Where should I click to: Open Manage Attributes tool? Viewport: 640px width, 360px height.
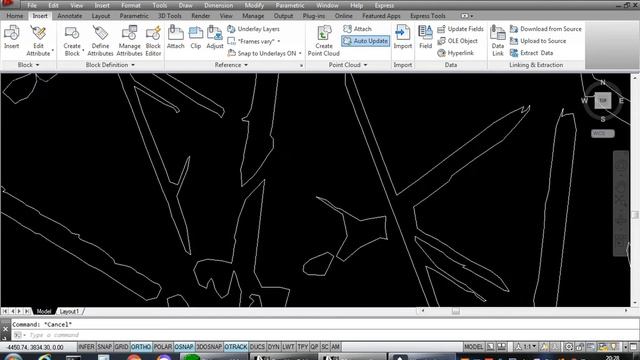click(129, 41)
